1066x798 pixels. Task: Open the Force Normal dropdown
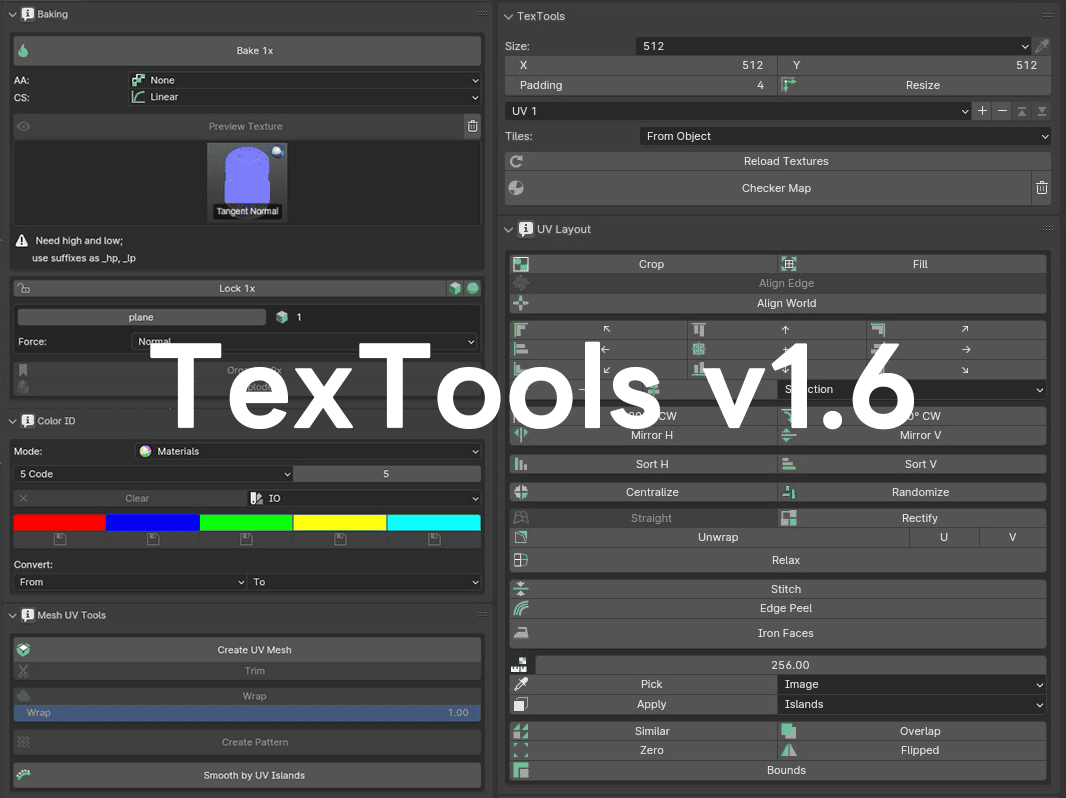(304, 342)
